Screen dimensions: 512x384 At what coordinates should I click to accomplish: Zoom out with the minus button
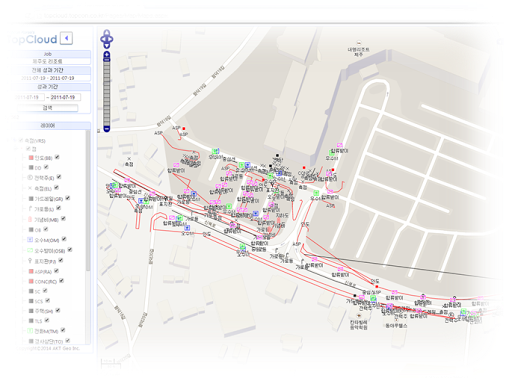(107, 129)
